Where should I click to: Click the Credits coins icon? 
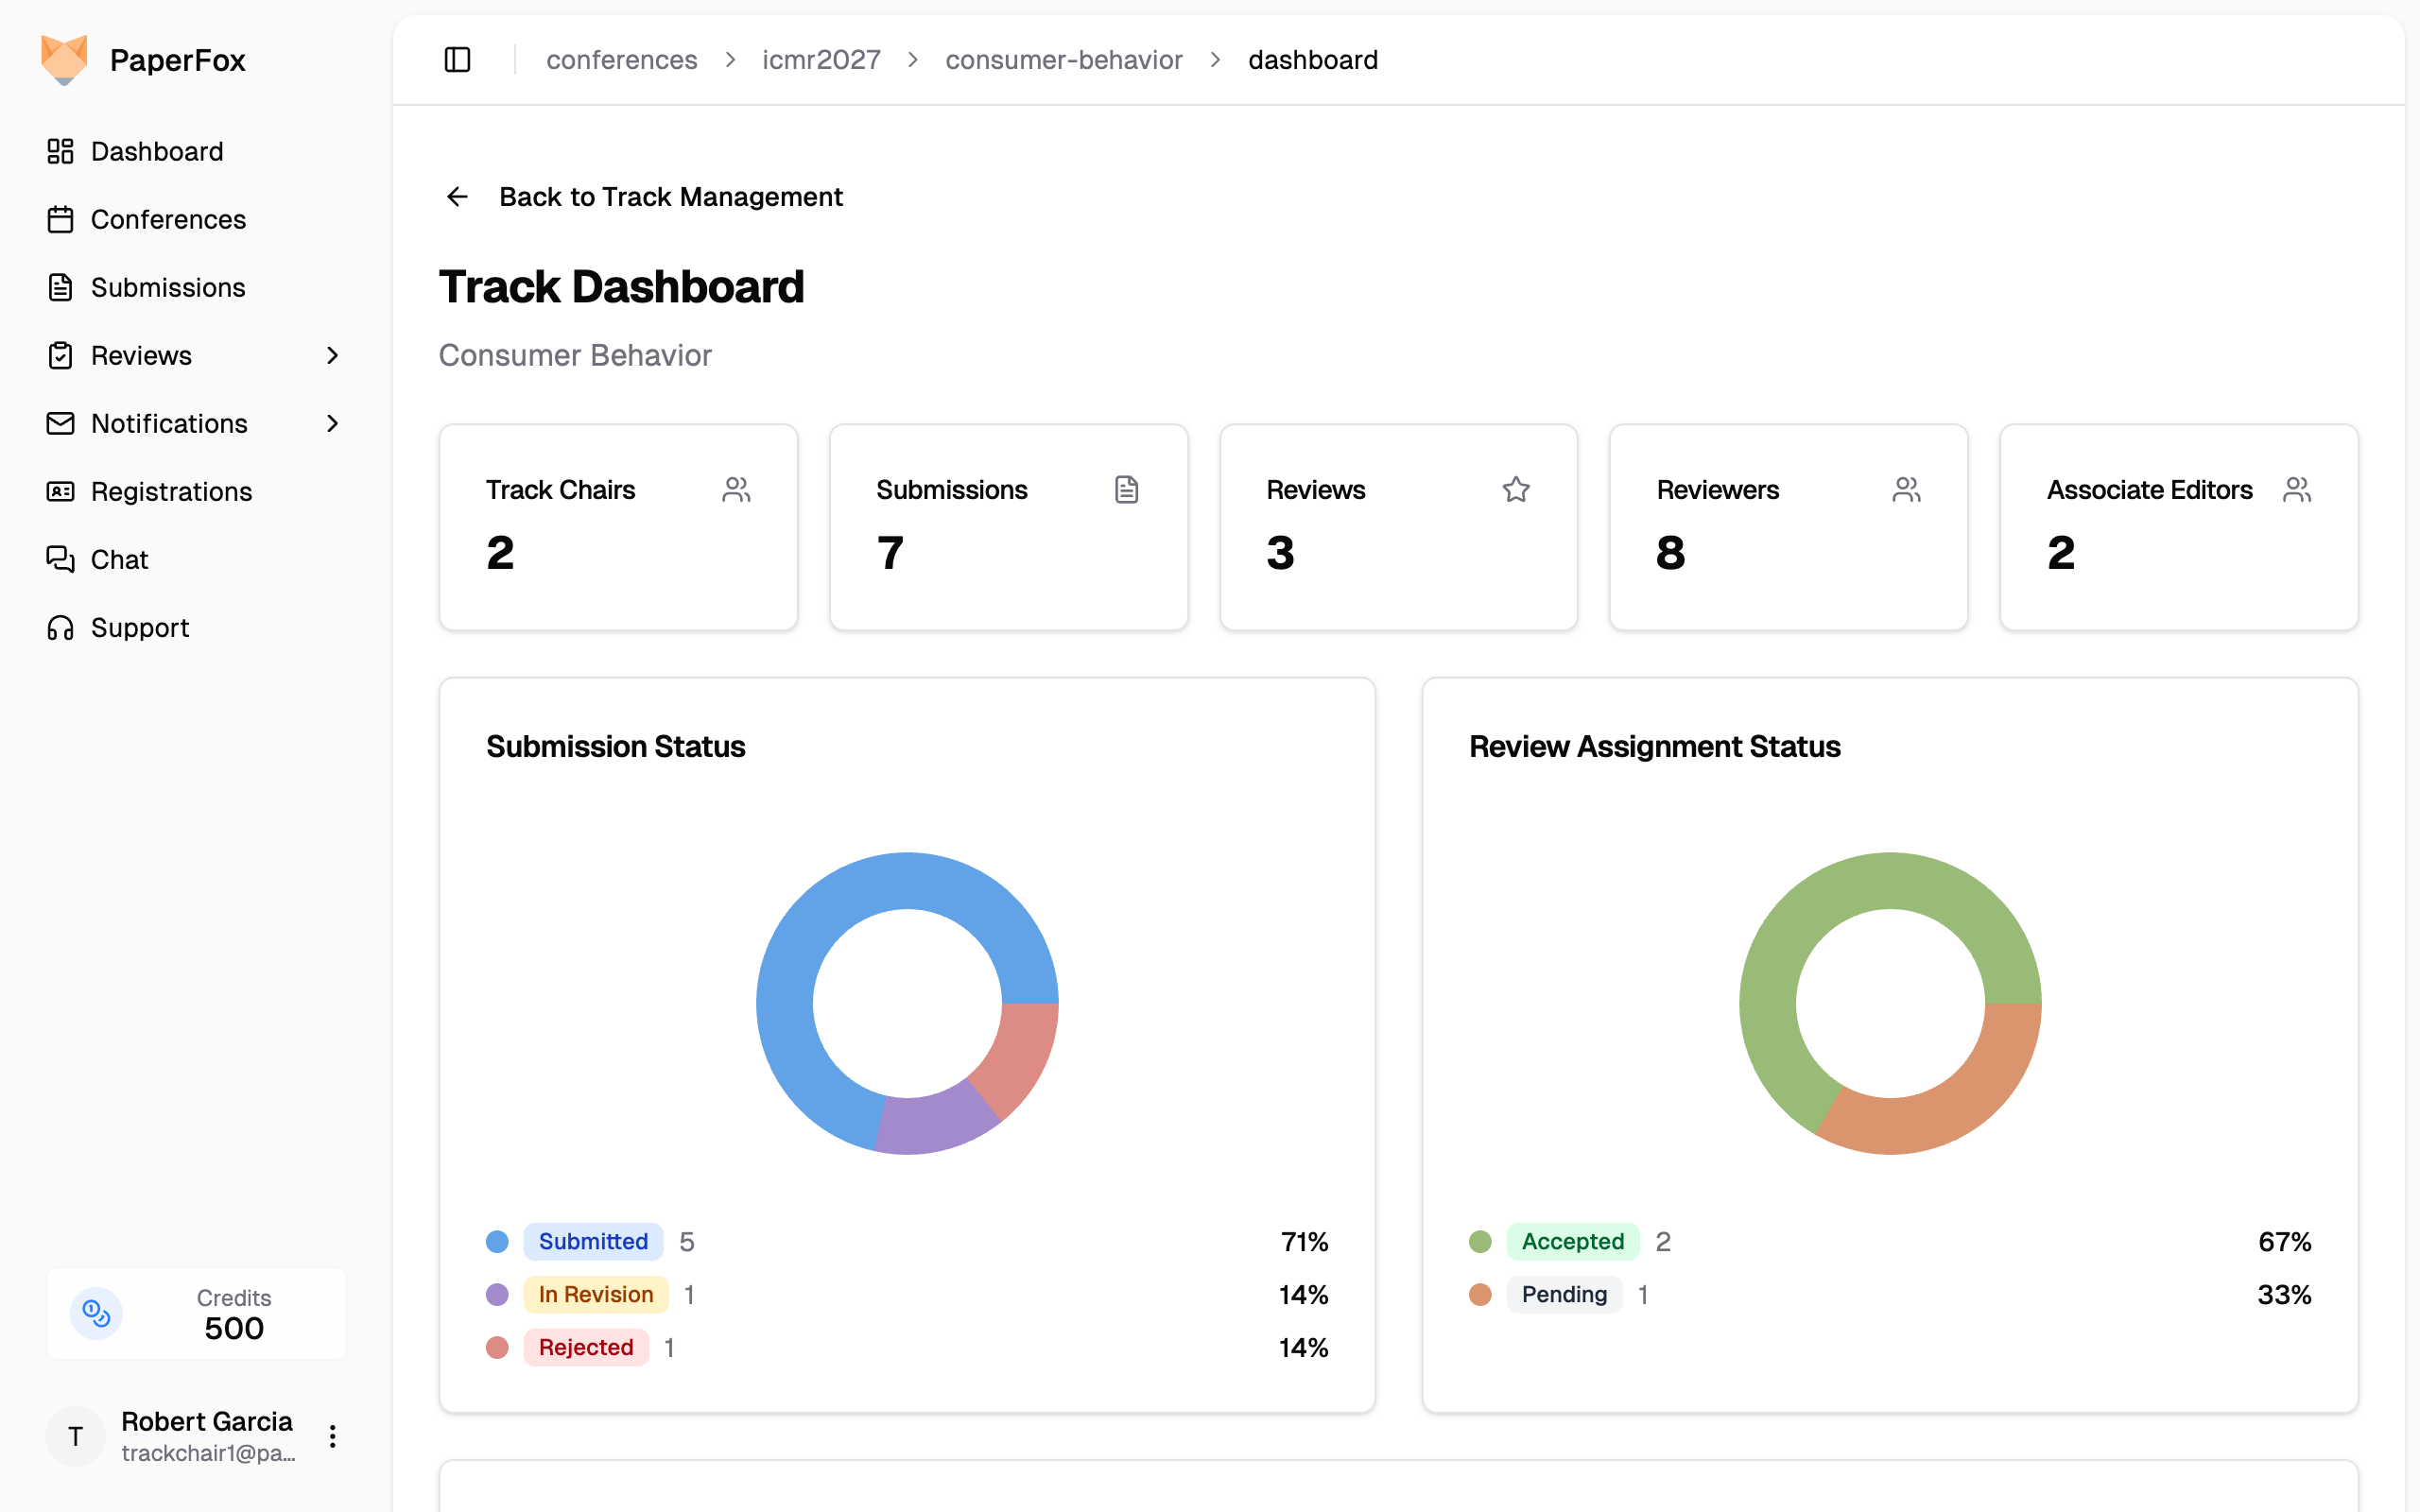click(x=96, y=1313)
